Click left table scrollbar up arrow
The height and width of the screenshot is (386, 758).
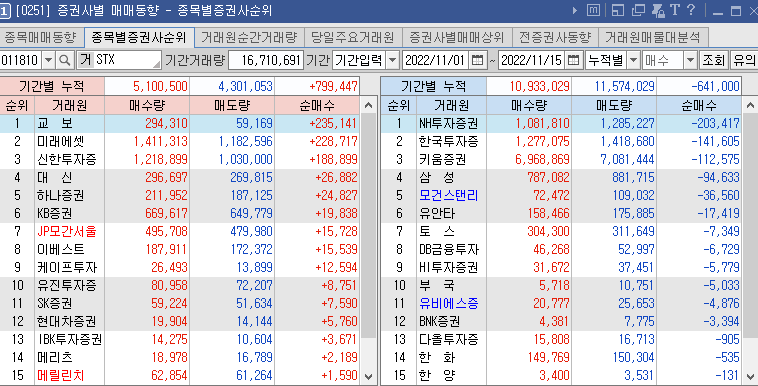pos(368,105)
